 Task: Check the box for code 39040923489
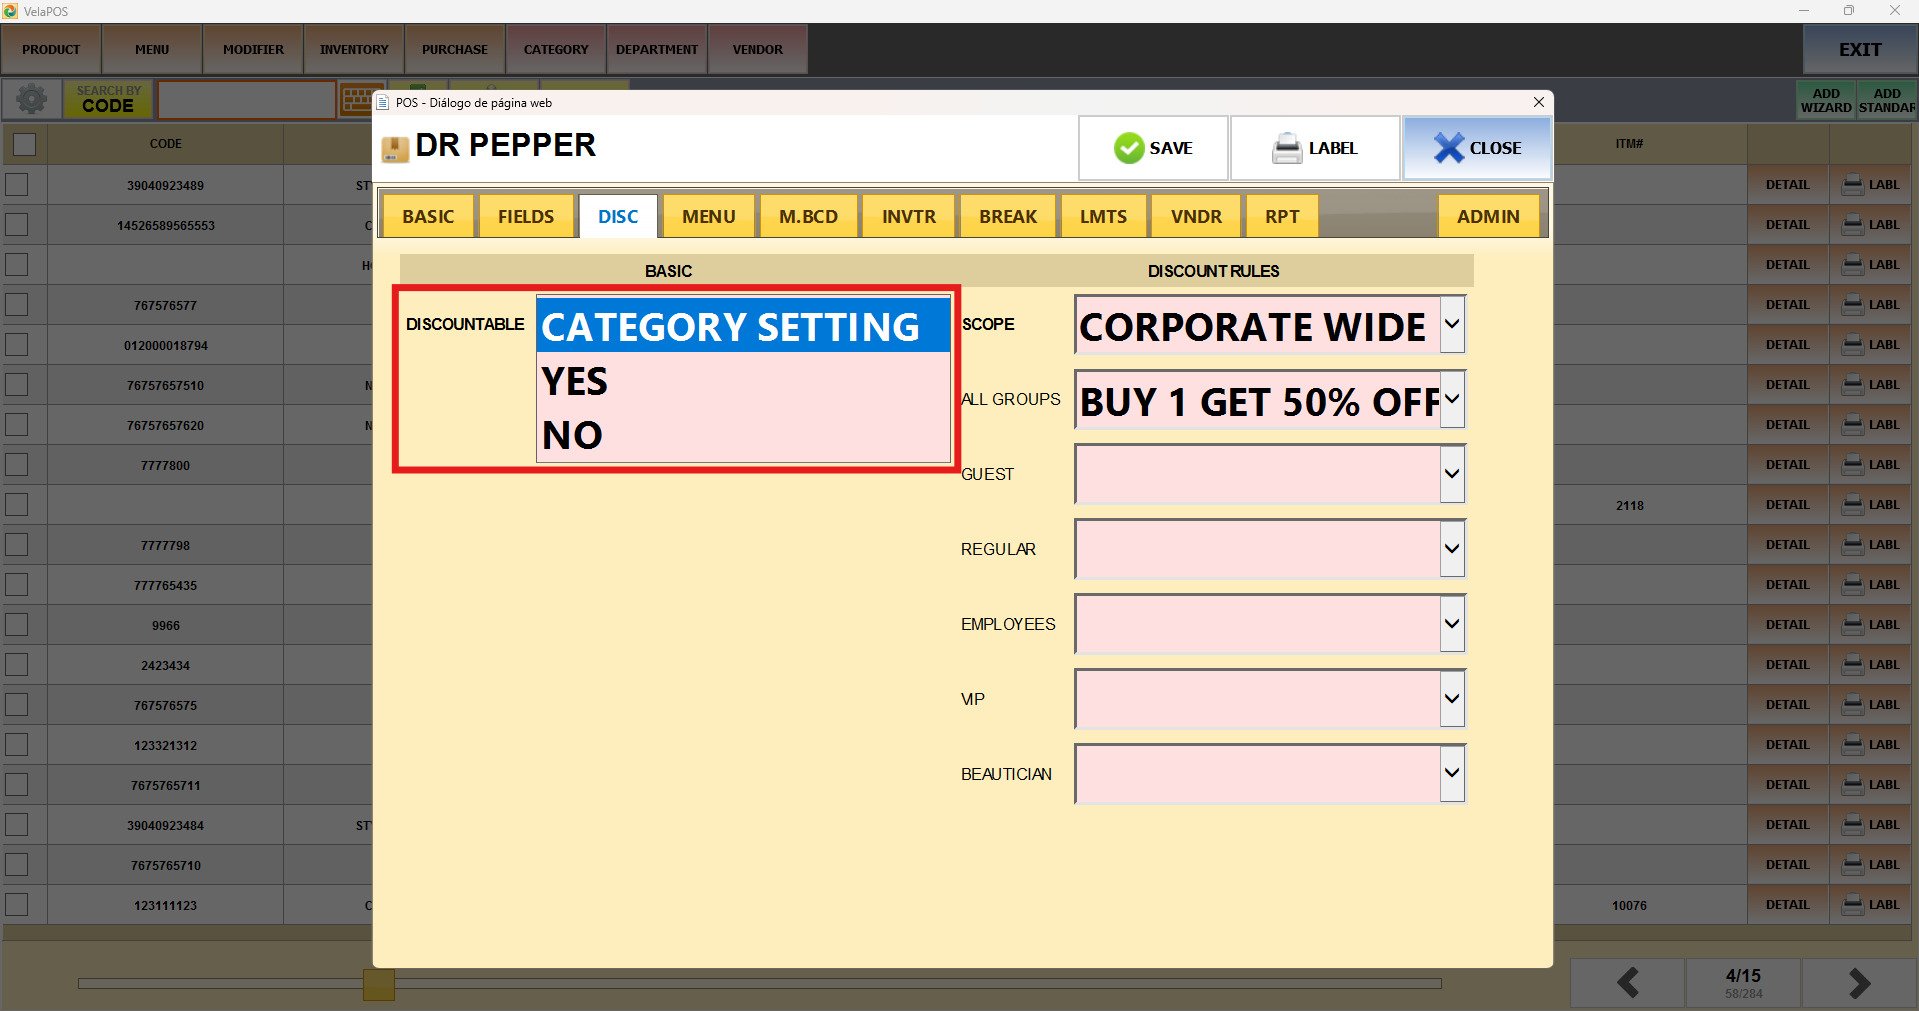pos(17,185)
